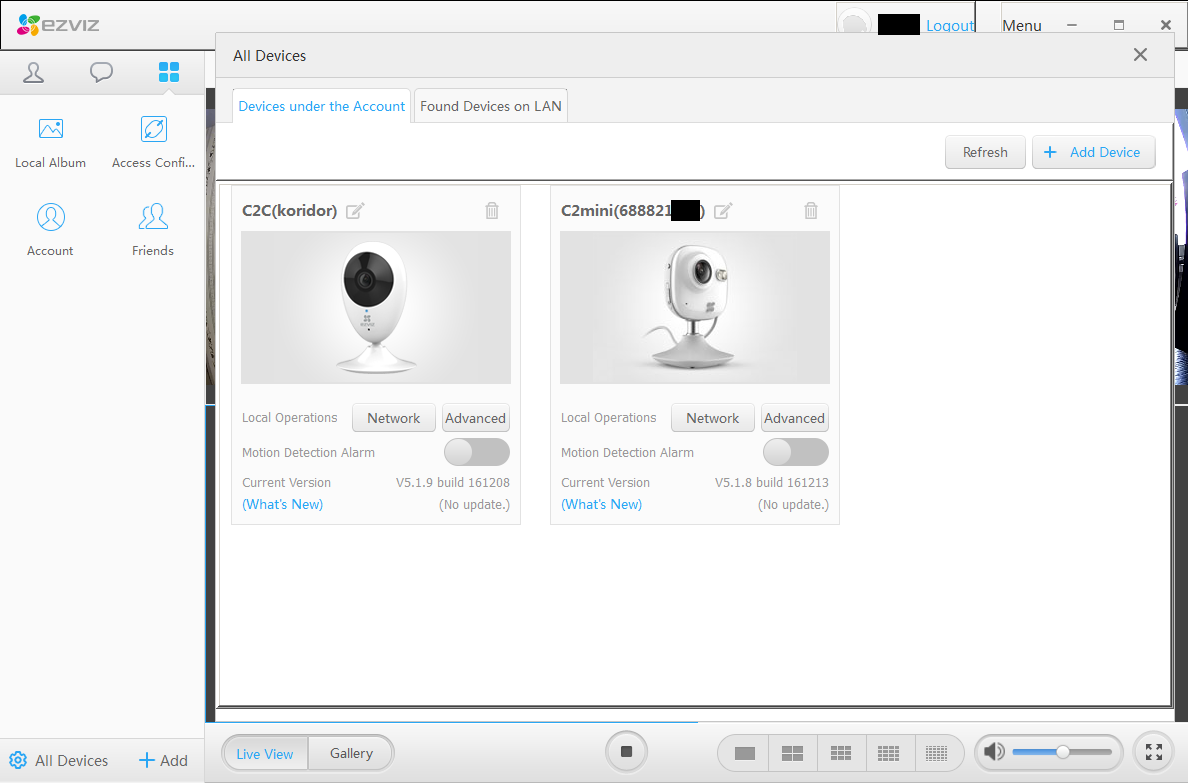Click version text V5.1.8 build 161213
Image resolution: width=1188 pixels, height=783 pixels.
coord(771,482)
